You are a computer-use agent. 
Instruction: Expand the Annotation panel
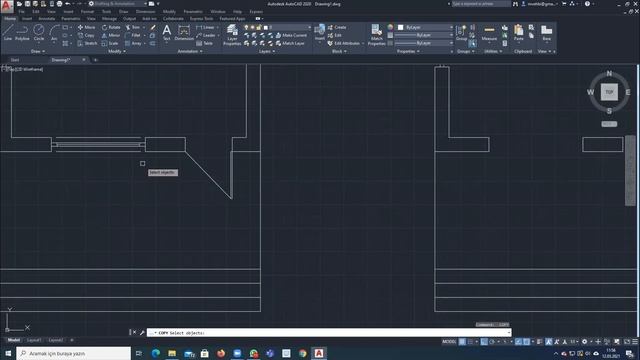[190, 51]
